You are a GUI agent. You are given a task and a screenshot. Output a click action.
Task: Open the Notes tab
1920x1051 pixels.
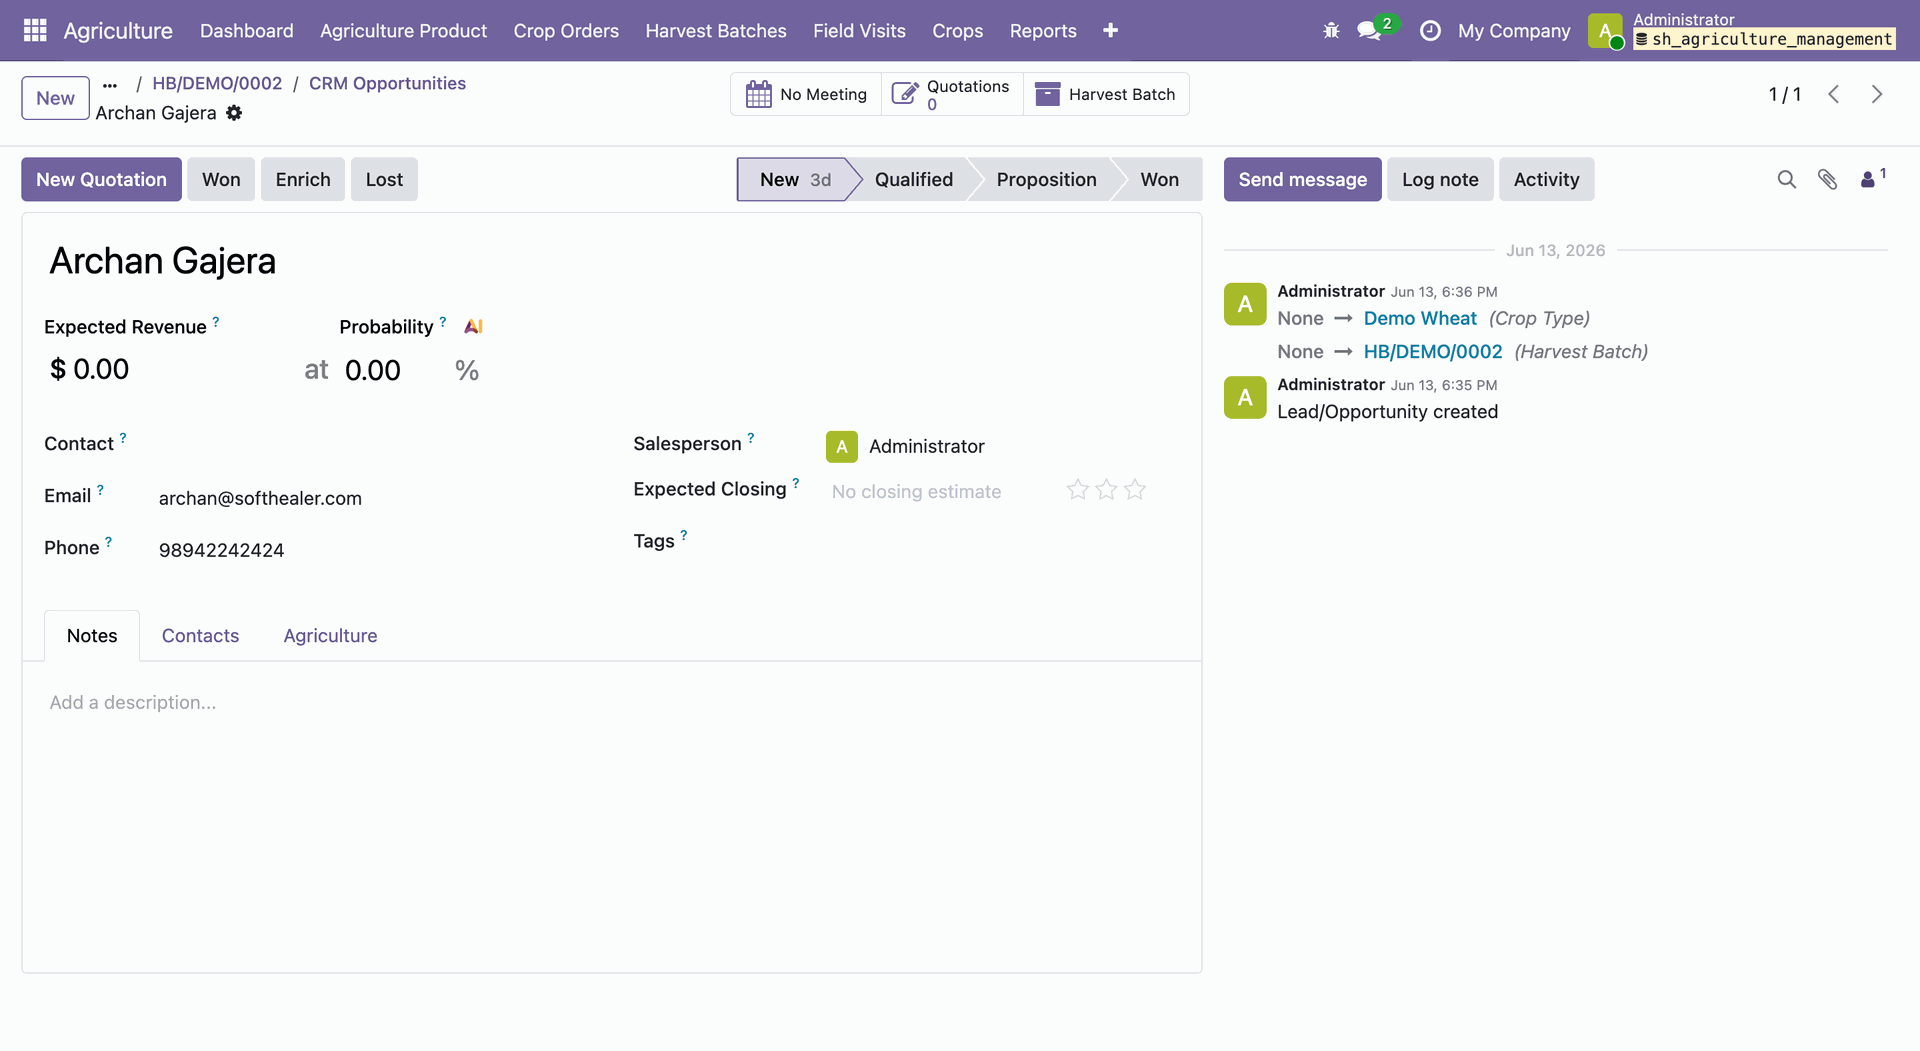92,636
